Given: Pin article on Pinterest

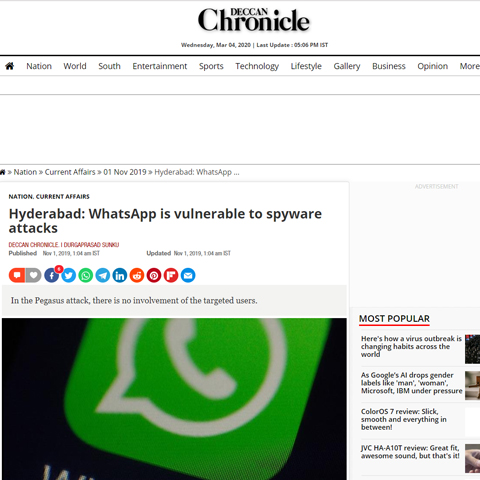Looking at the screenshot, I should [154, 275].
